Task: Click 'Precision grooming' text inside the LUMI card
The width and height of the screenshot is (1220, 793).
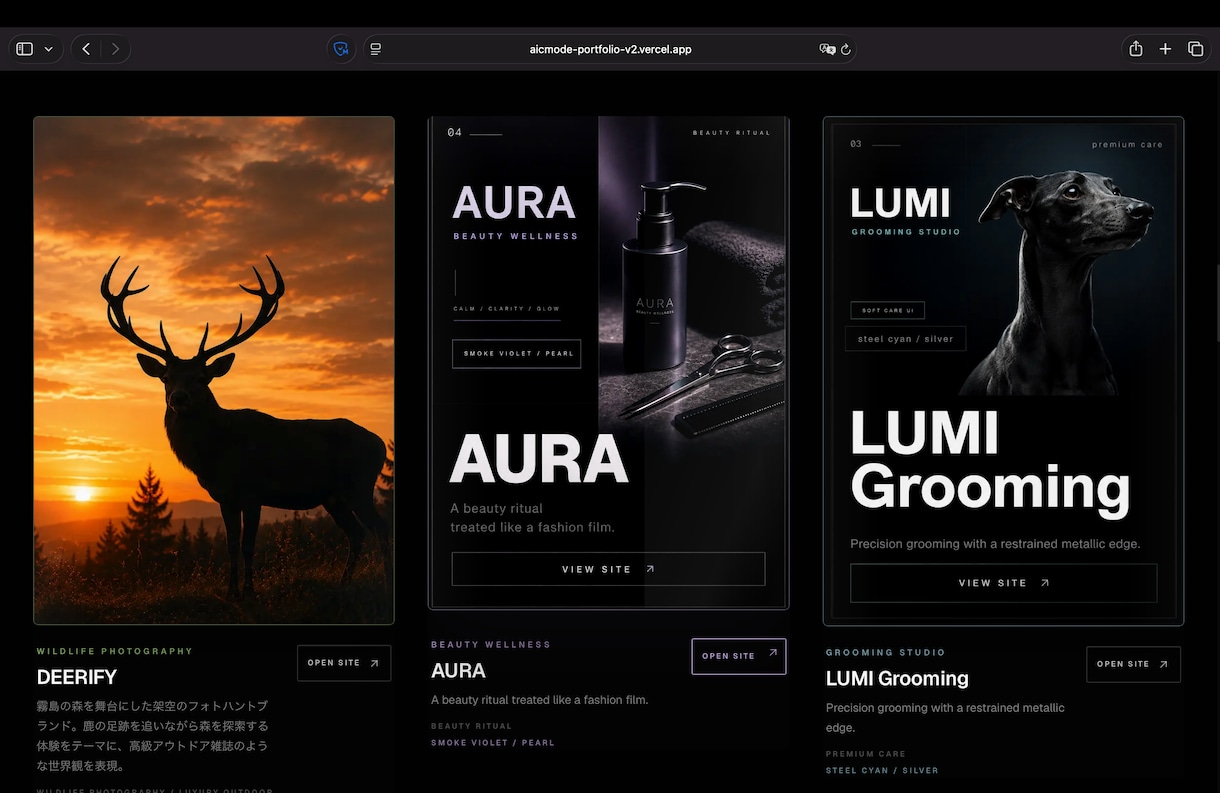Action: tap(995, 544)
